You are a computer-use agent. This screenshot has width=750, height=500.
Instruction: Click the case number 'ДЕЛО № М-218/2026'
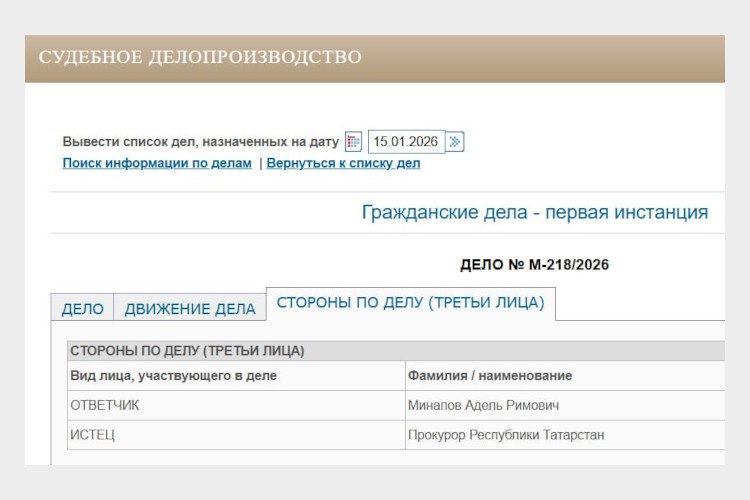[x=534, y=265]
